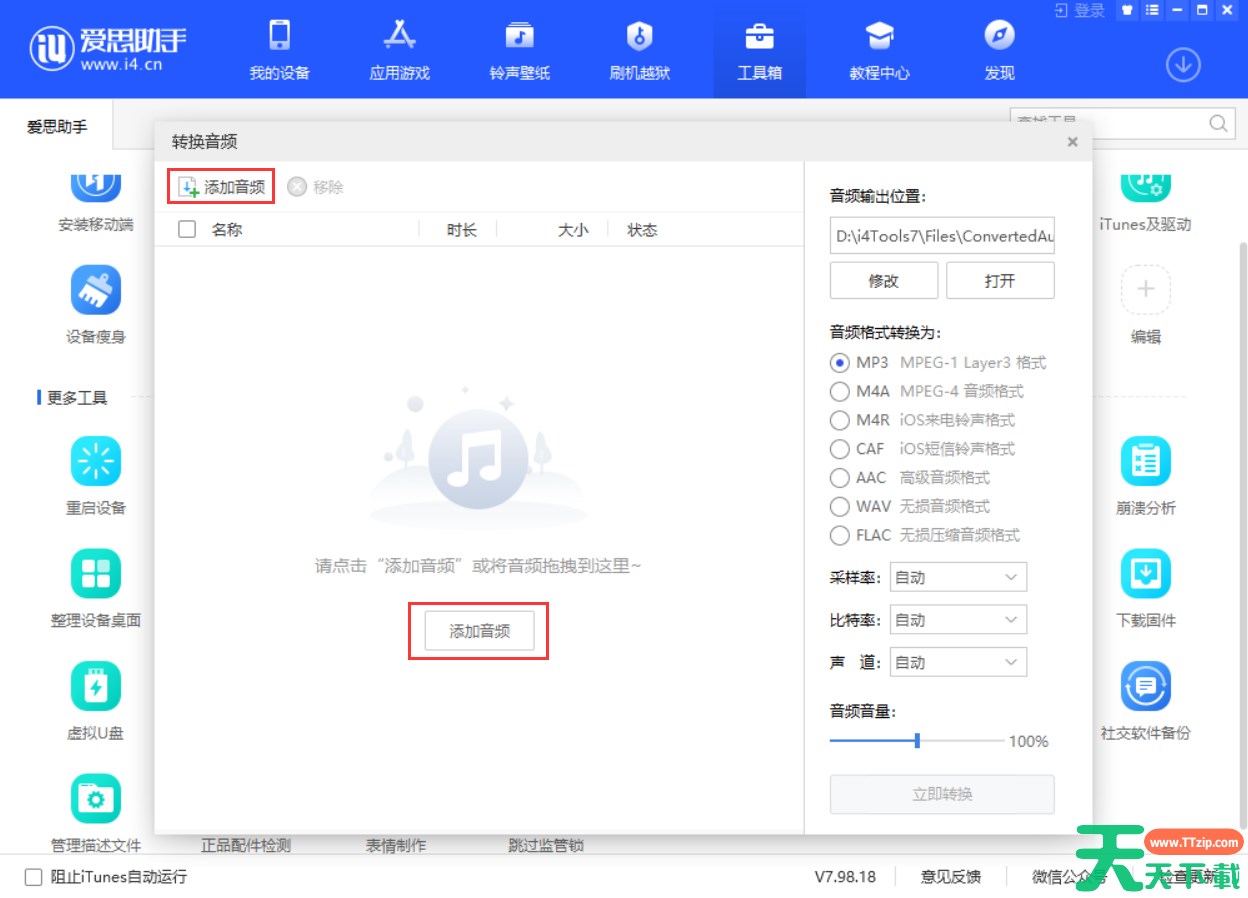Image resolution: width=1248 pixels, height=898 pixels.
Task: Open the 重启设备 tool icon
Action: pos(96,461)
